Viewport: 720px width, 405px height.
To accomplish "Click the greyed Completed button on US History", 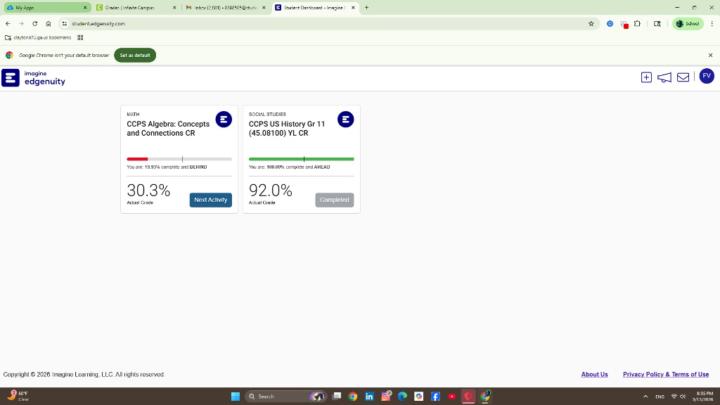I will pos(334,200).
